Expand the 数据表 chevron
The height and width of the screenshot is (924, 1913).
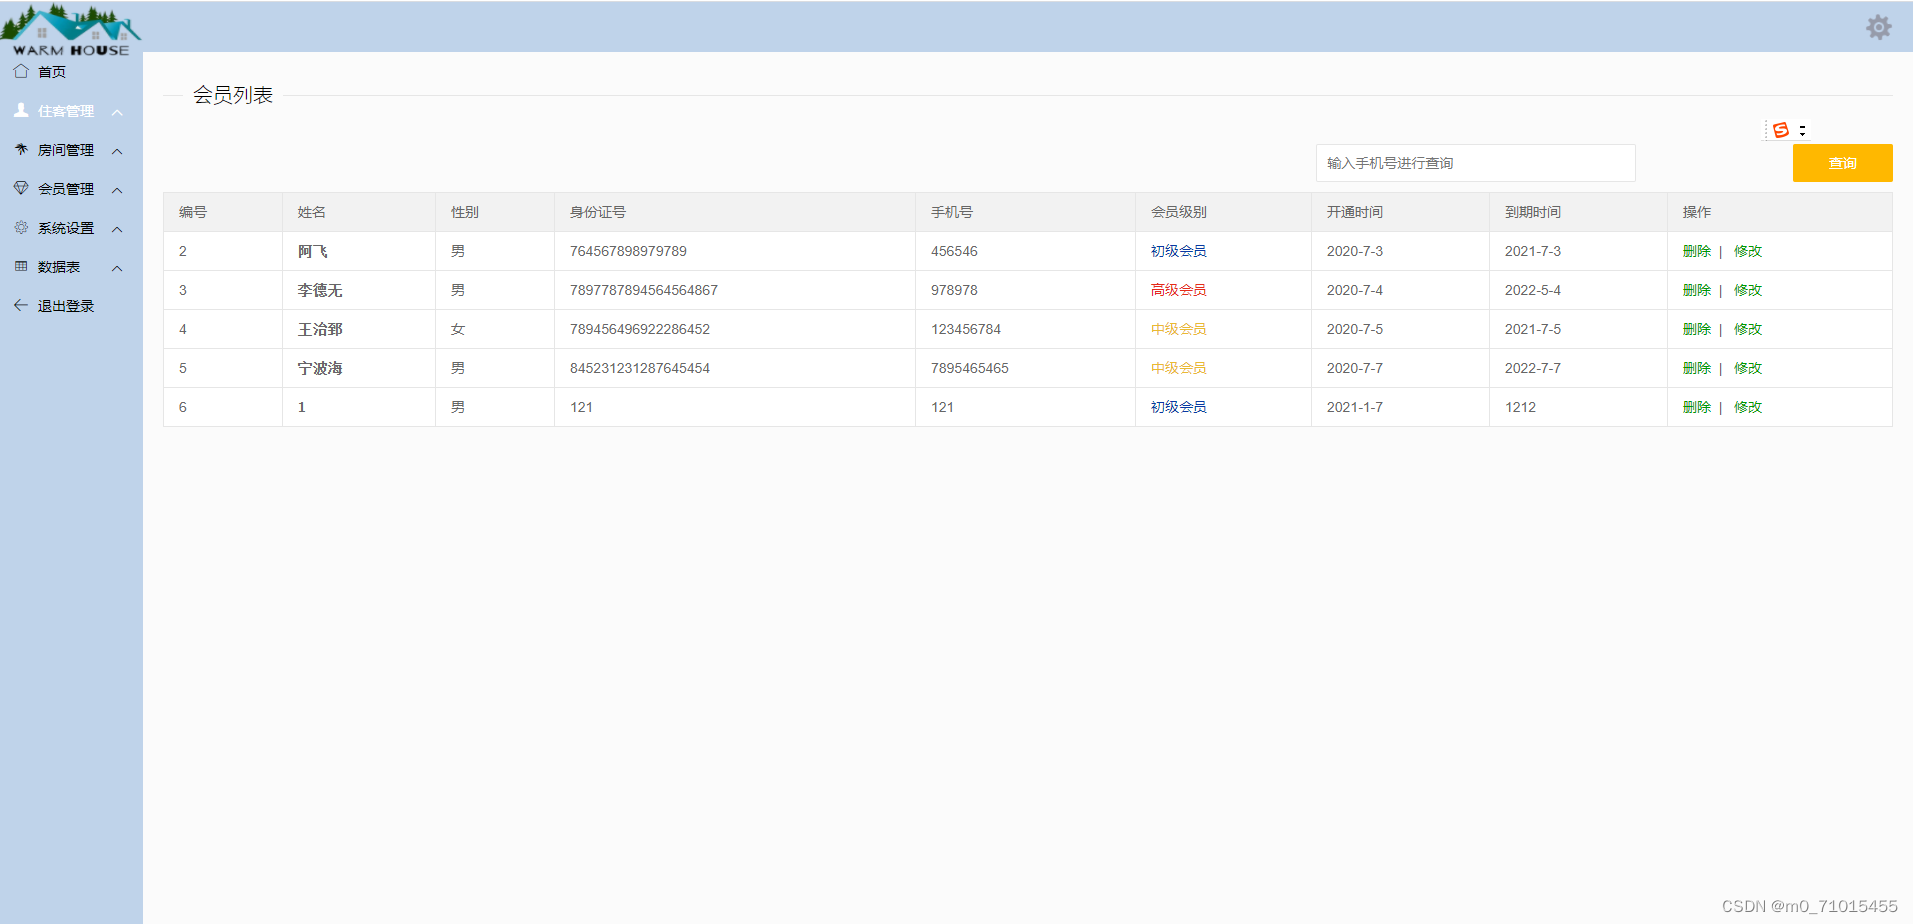pos(117,268)
